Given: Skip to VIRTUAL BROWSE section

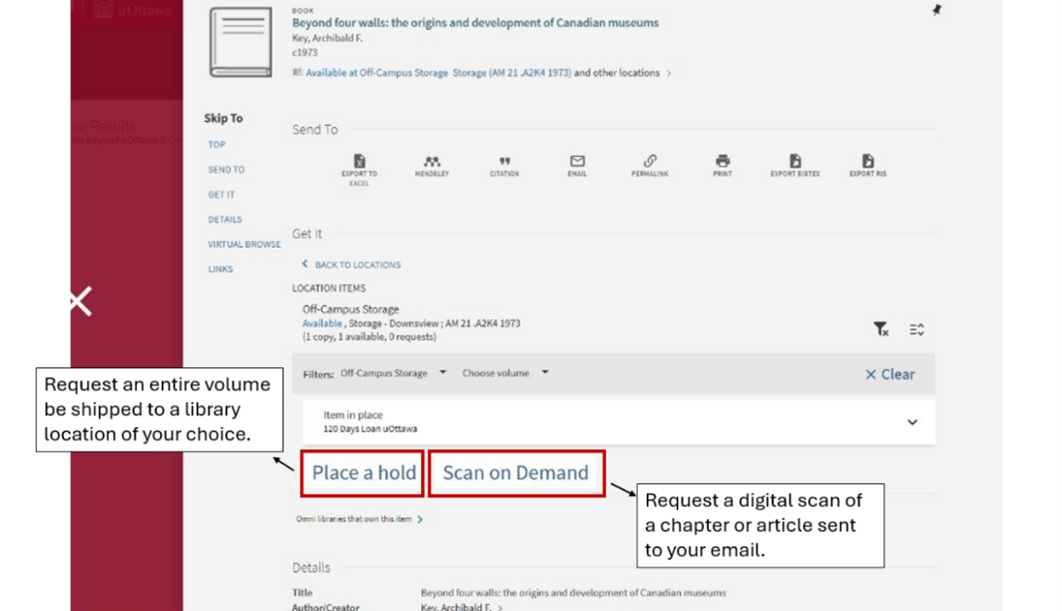Looking at the screenshot, I should coord(244,244).
